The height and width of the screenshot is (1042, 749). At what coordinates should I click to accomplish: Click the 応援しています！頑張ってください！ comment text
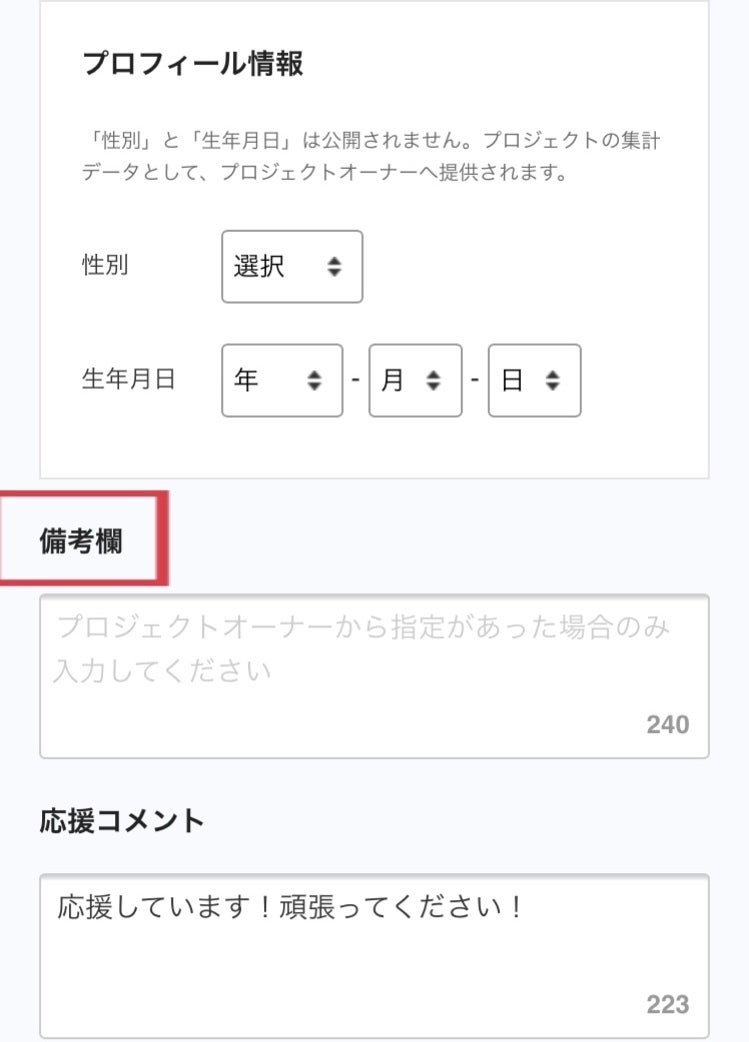pos(291,908)
